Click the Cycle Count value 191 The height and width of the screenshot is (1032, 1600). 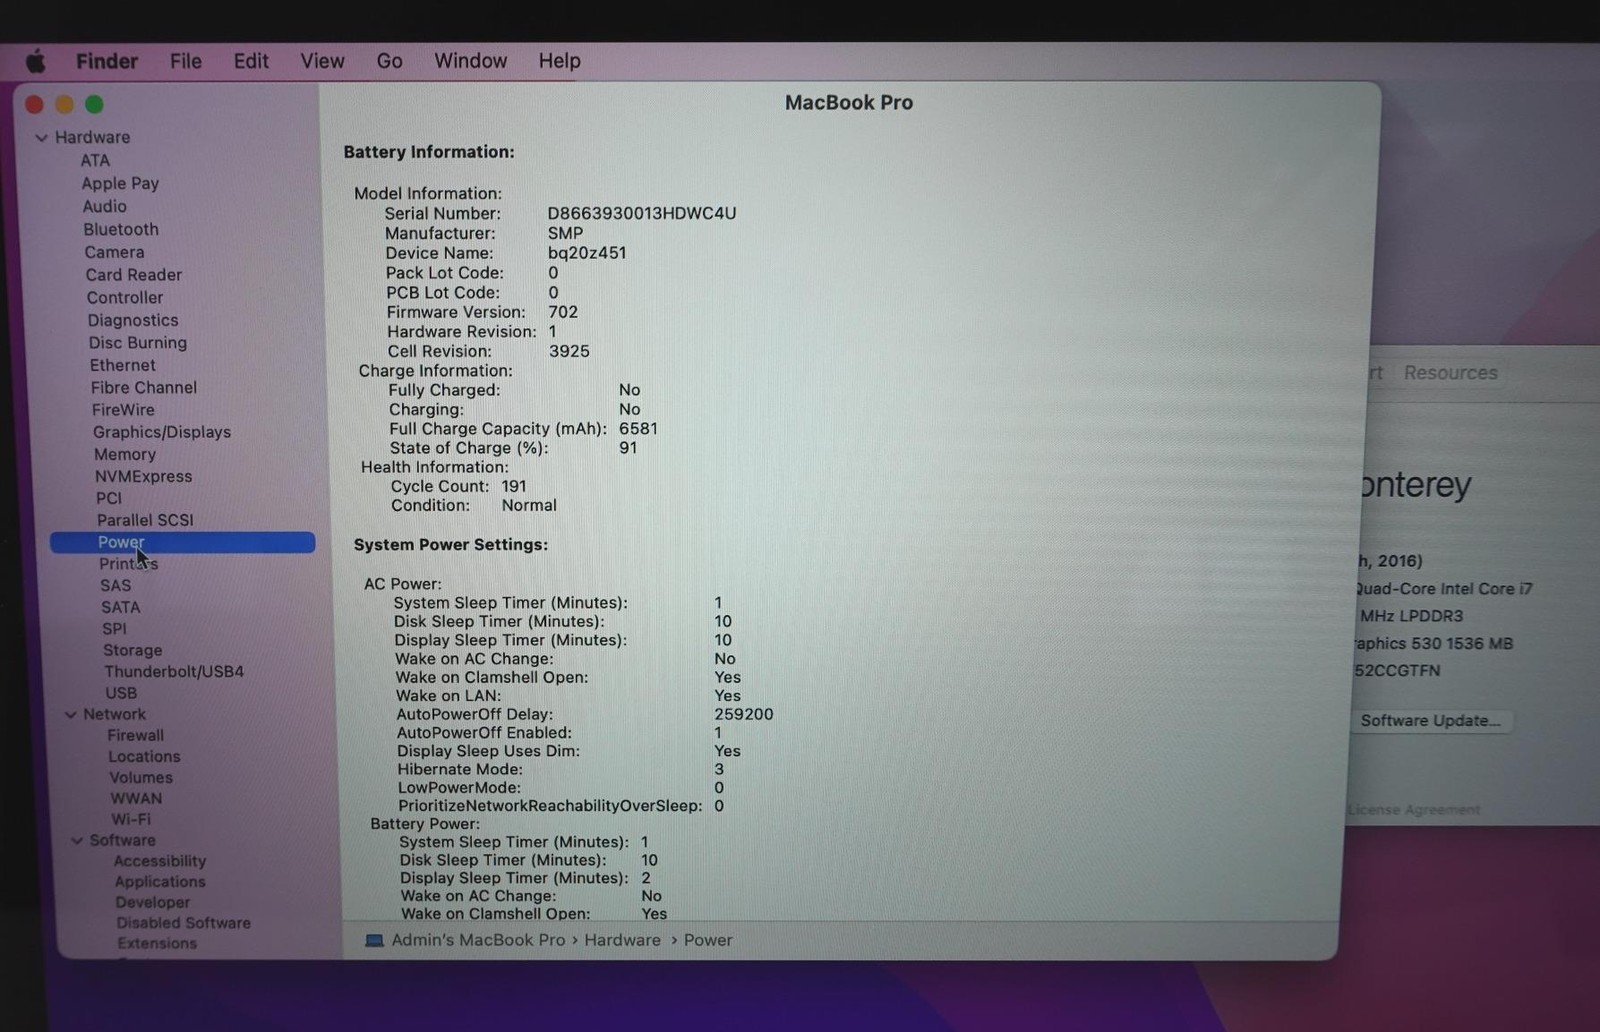pyautogui.click(x=514, y=487)
